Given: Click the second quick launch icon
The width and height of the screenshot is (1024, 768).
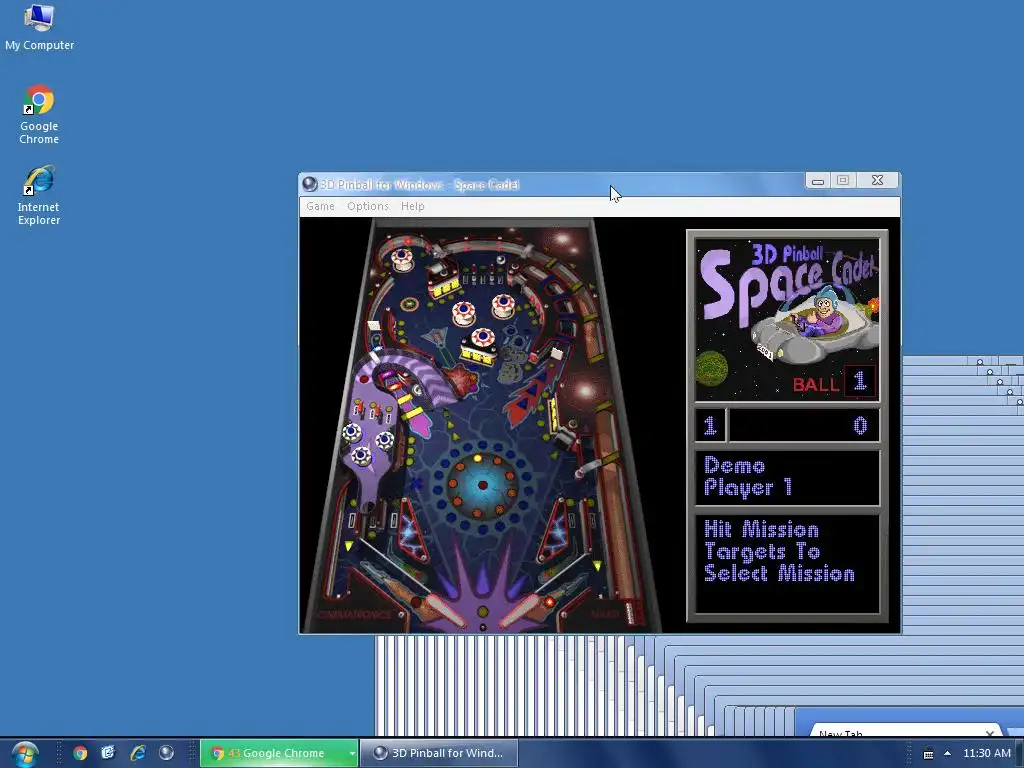Looking at the screenshot, I should click(108, 753).
